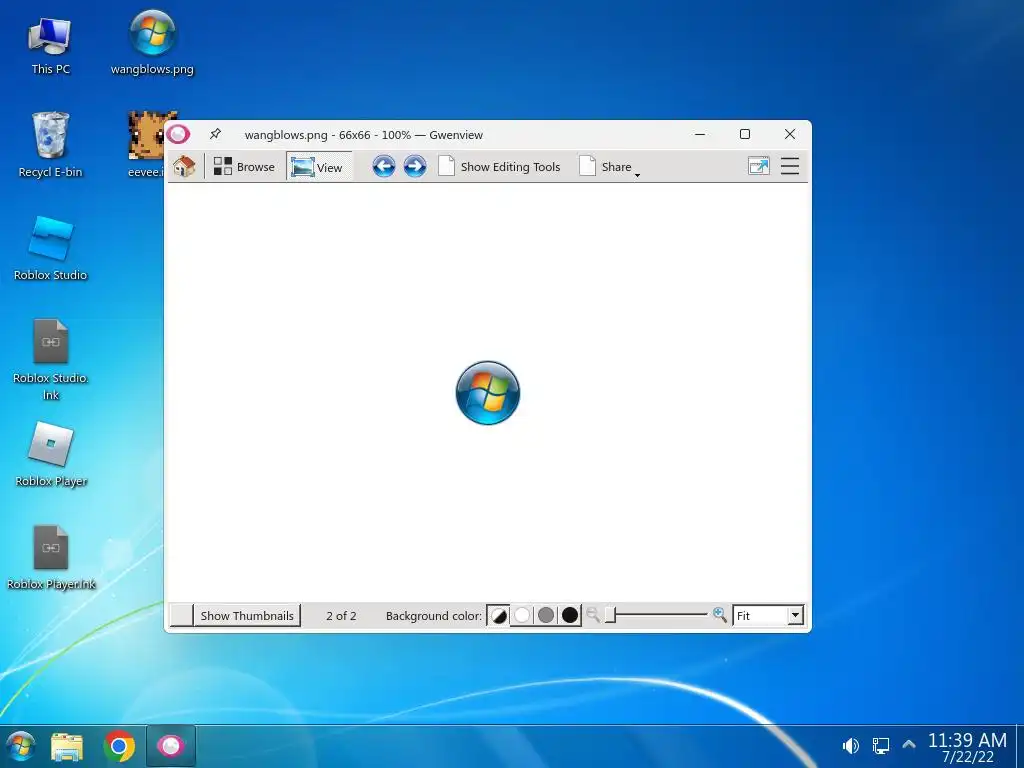Select black background color

click(569, 615)
